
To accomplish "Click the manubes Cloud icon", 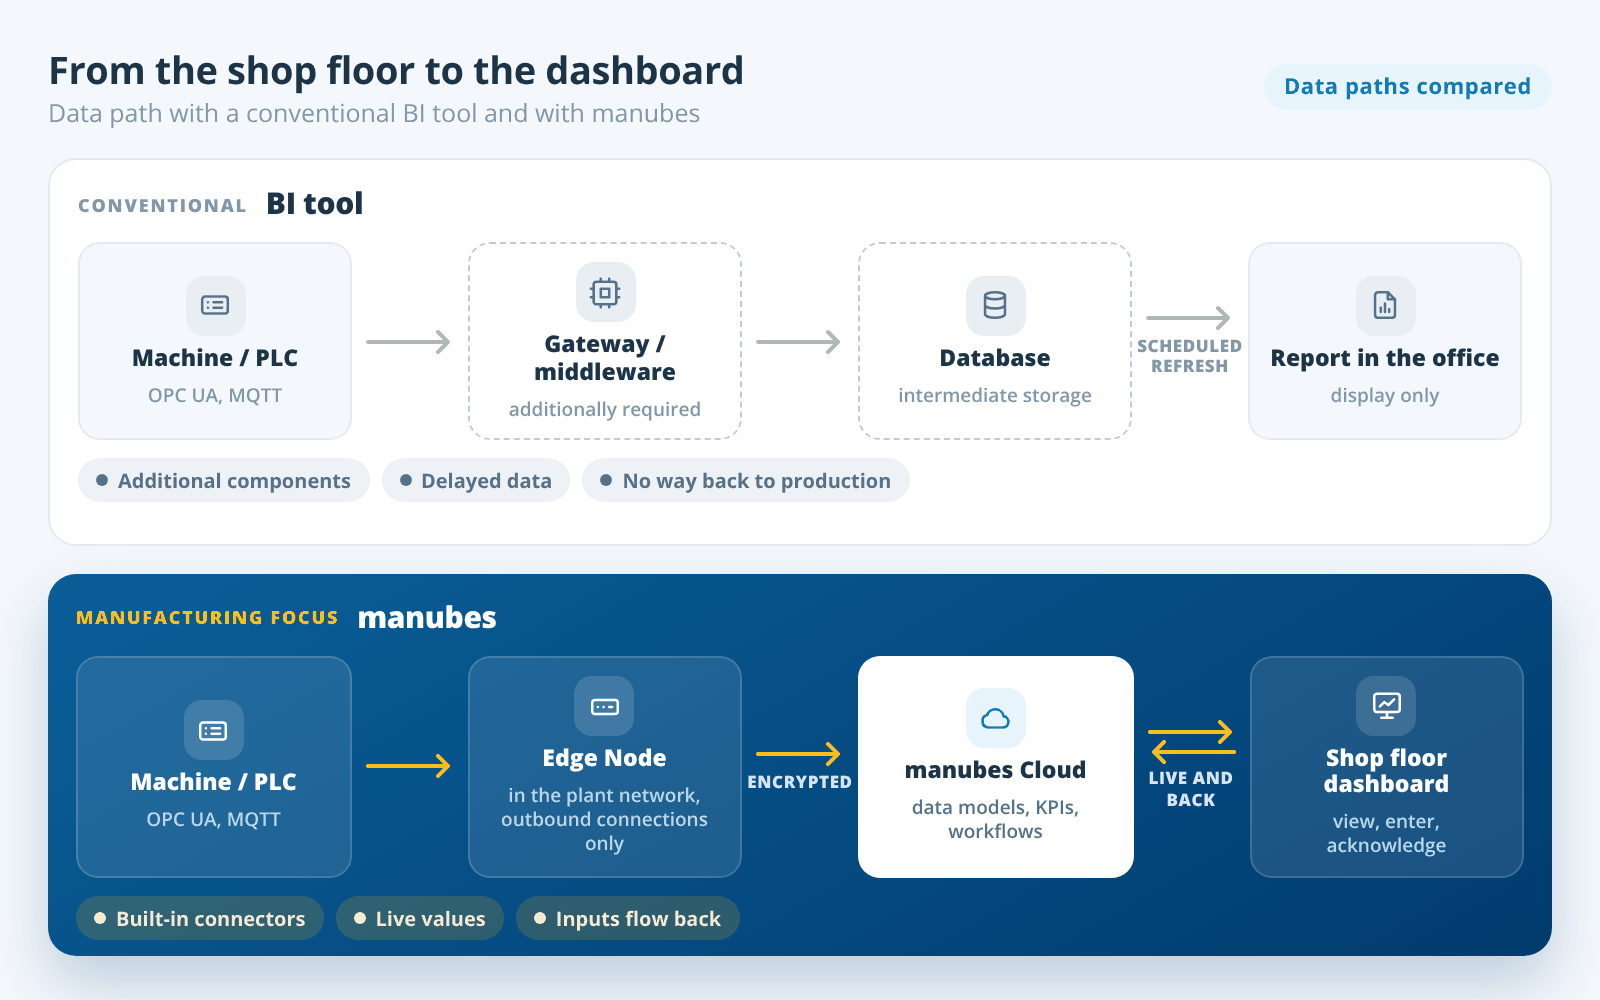I will (x=995, y=718).
